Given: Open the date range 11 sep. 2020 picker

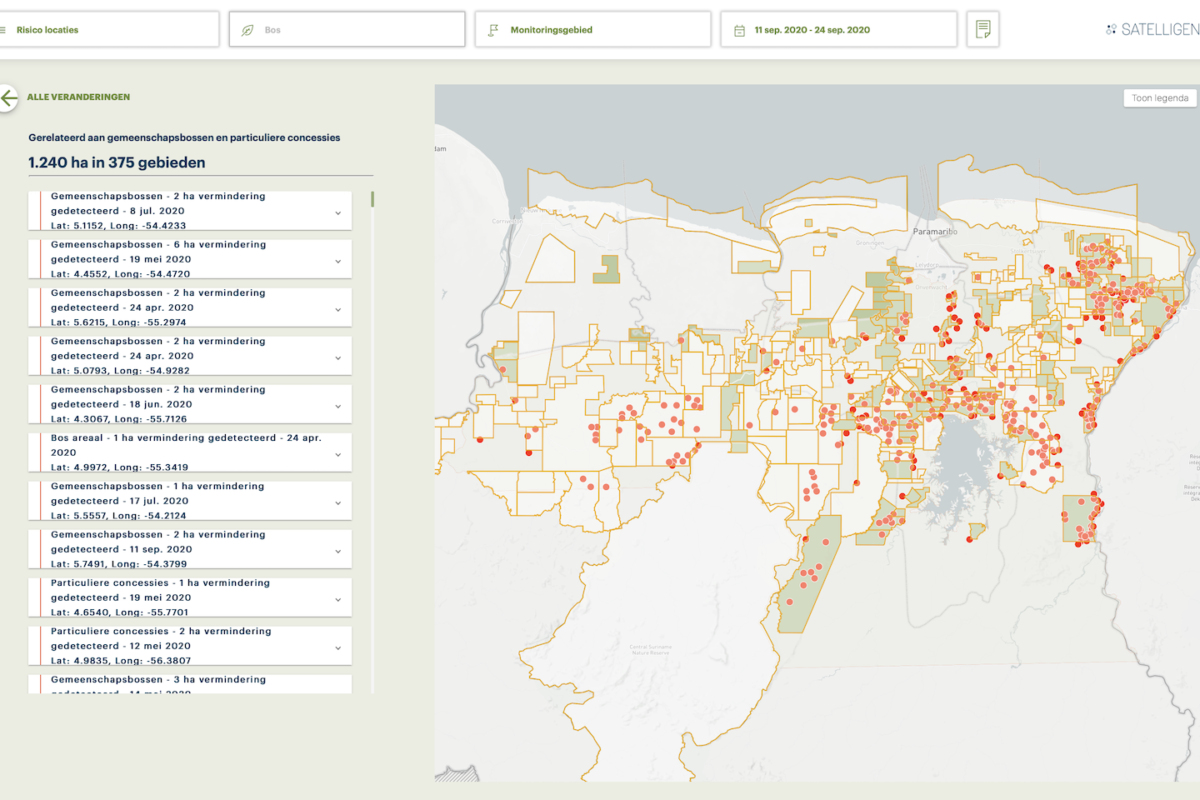Looking at the screenshot, I should 838,30.
